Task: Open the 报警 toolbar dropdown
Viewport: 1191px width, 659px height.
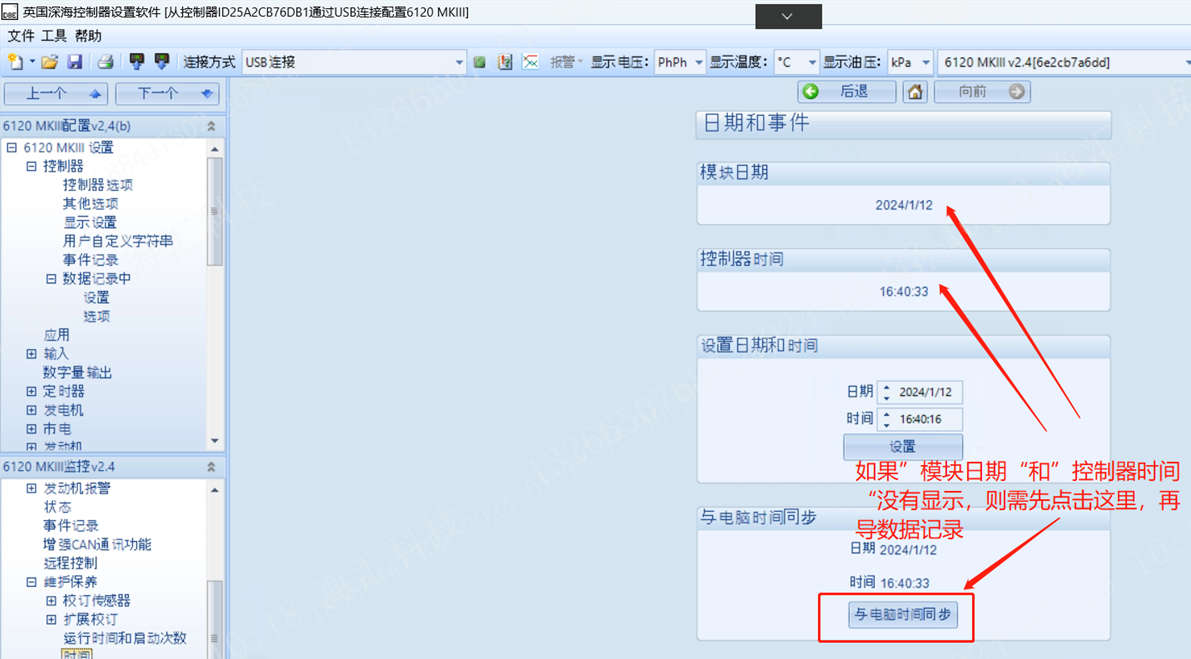Action: [x=566, y=62]
